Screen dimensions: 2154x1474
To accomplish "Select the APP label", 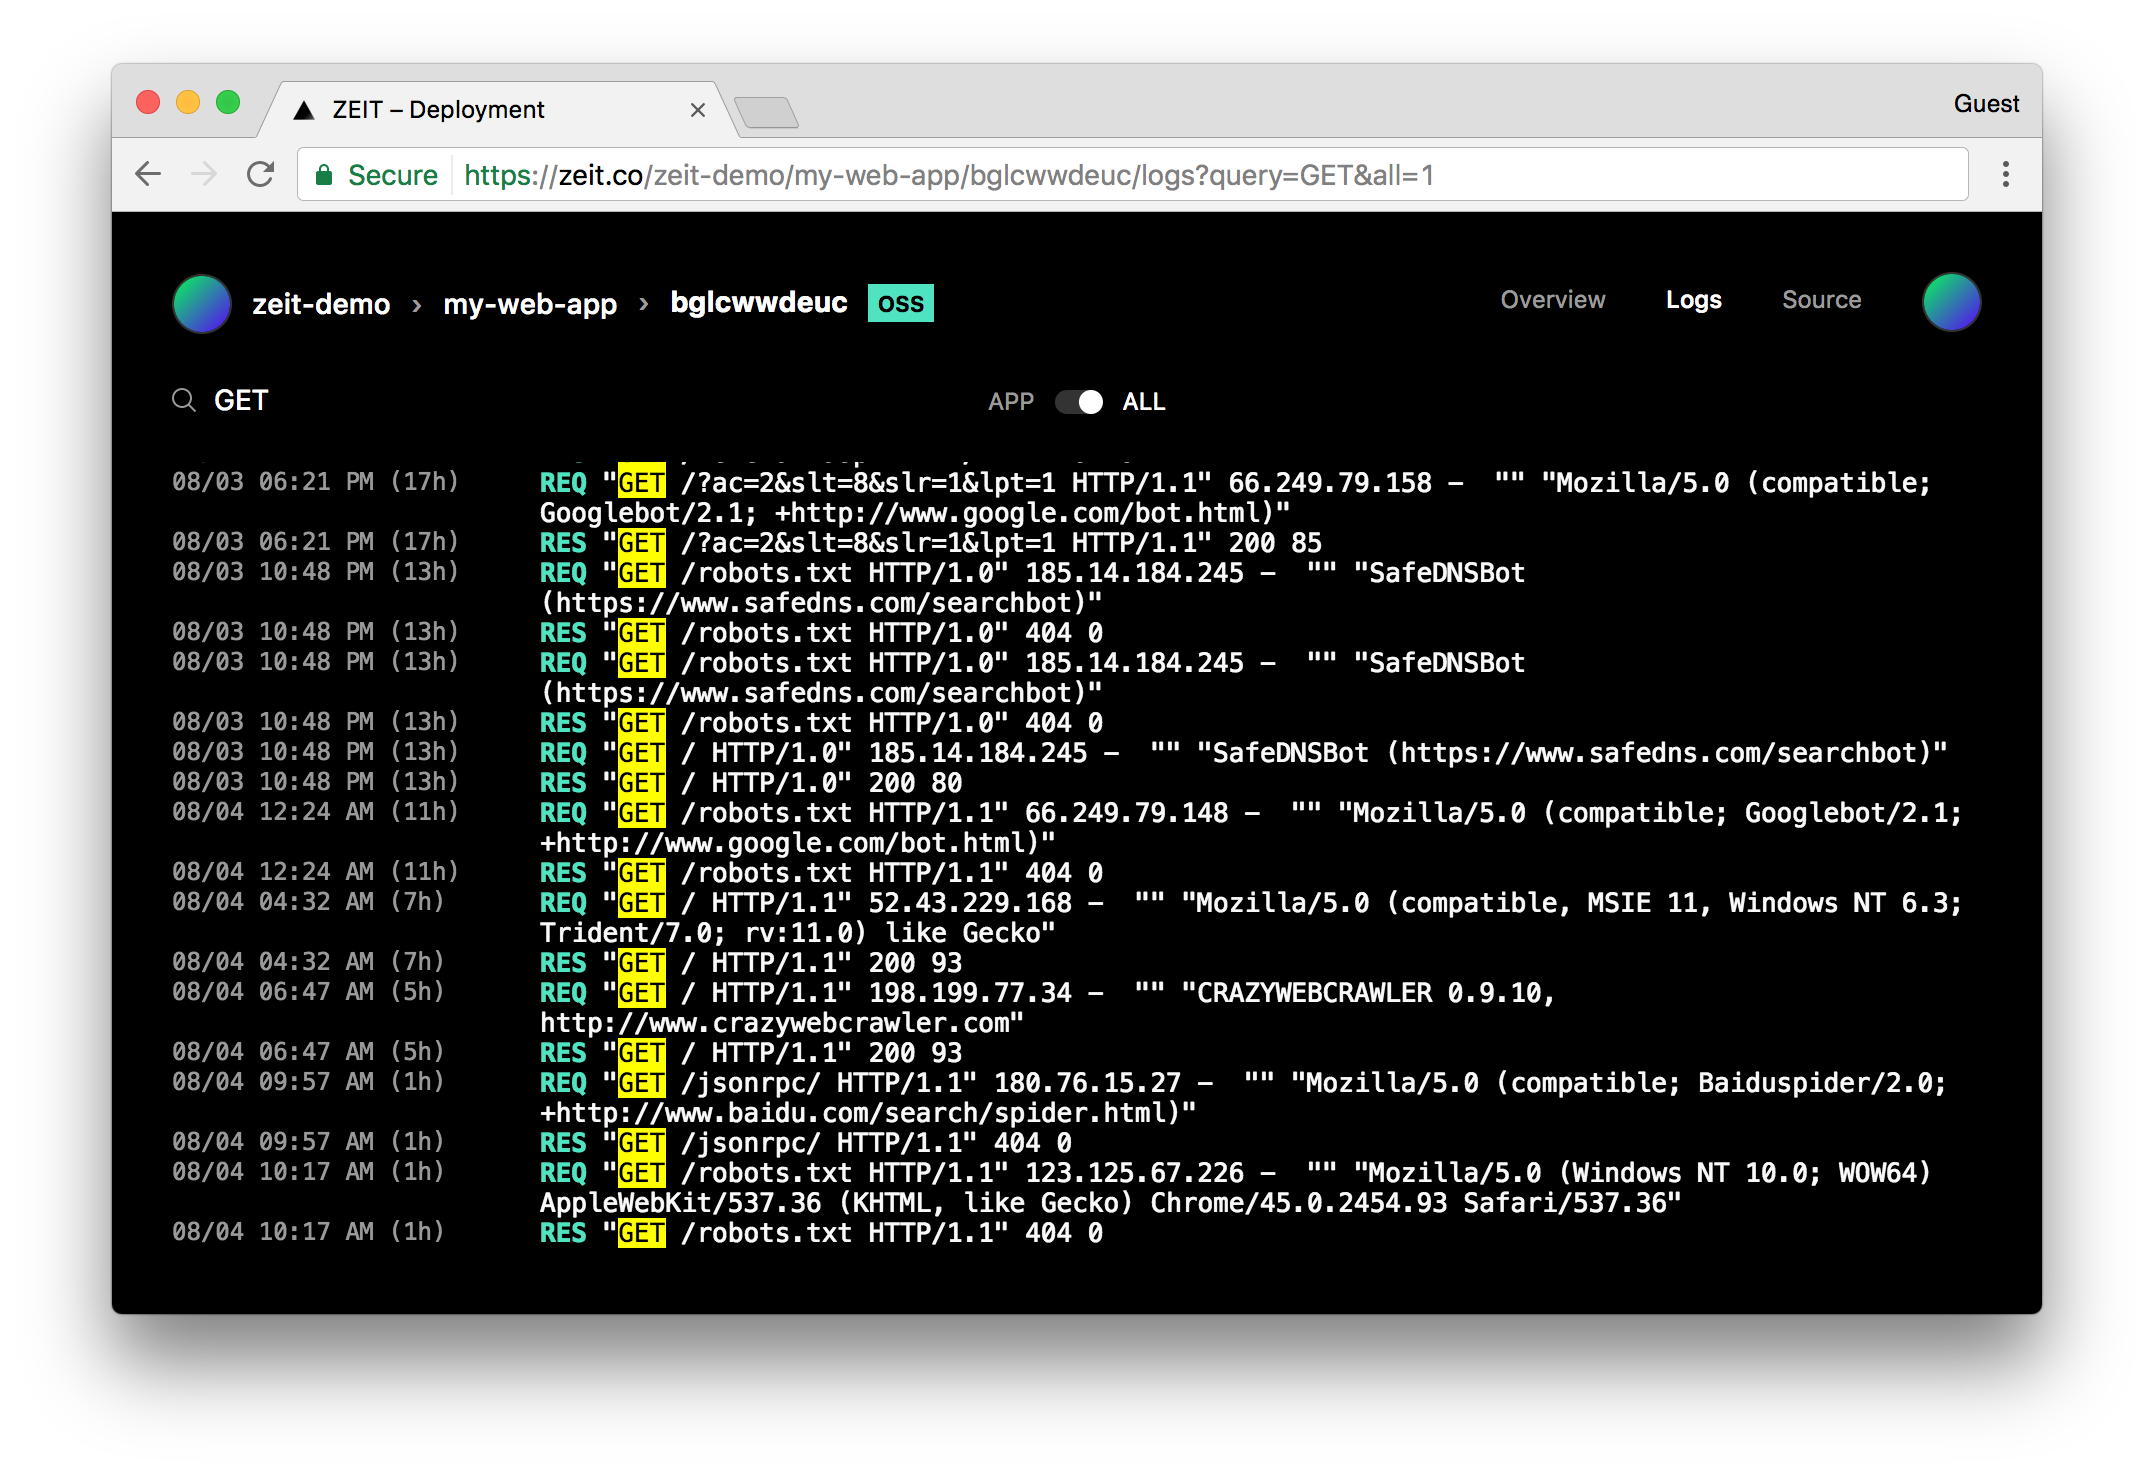I will (x=1010, y=402).
